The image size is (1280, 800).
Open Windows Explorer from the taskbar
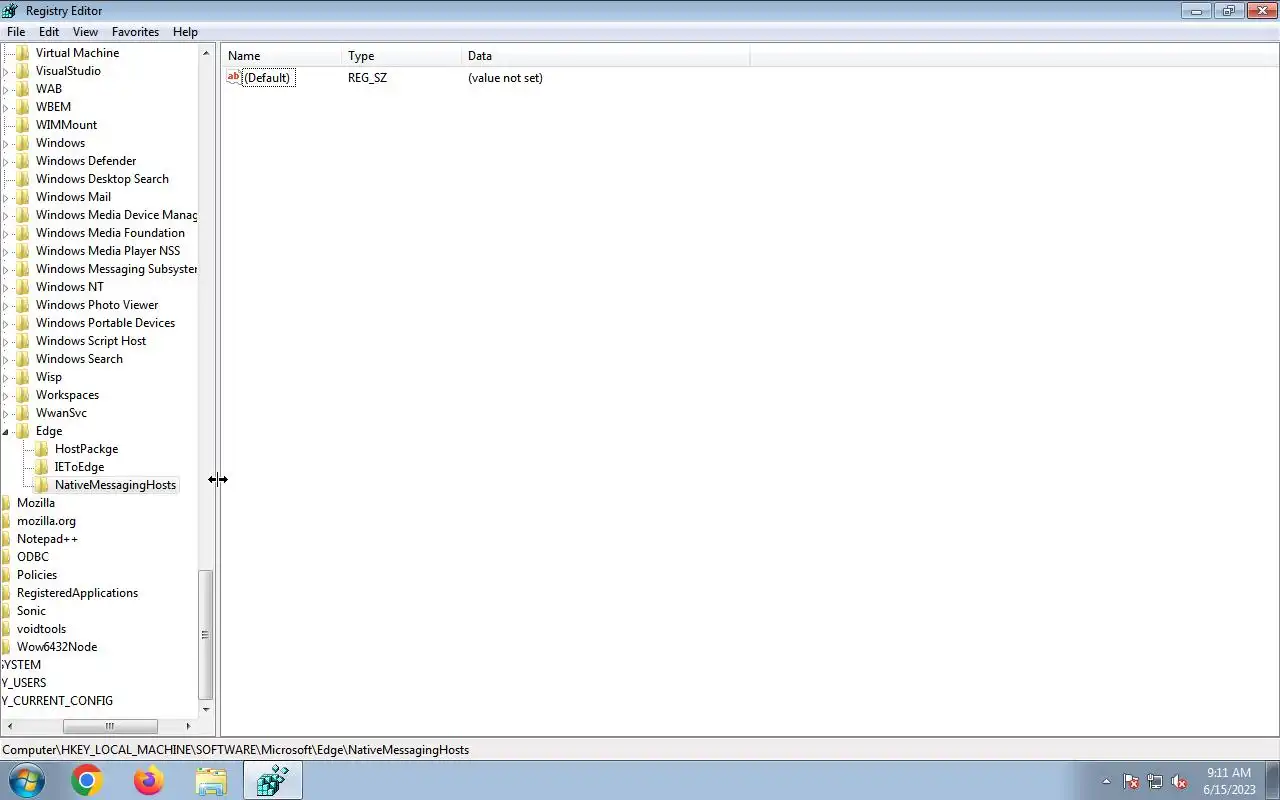coord(211,781)
